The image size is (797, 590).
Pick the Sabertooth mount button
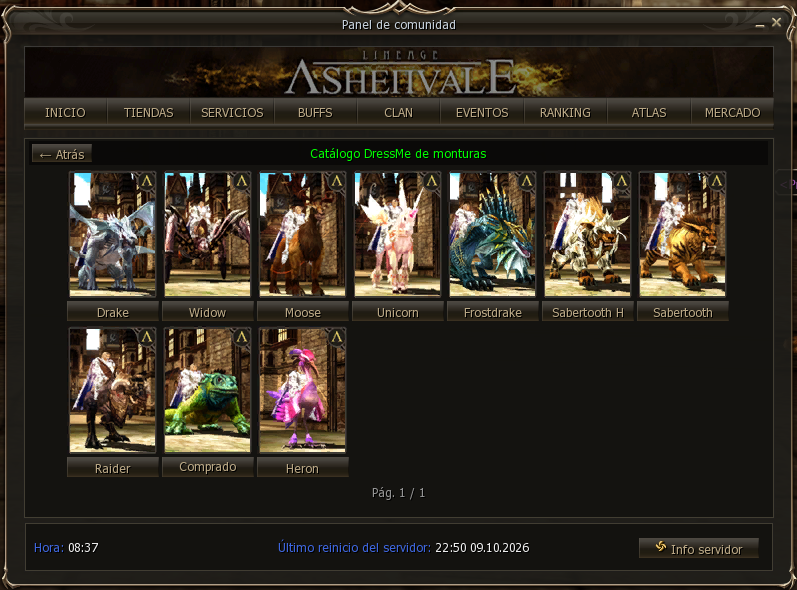pyautogui.click(x=683, y=312)
